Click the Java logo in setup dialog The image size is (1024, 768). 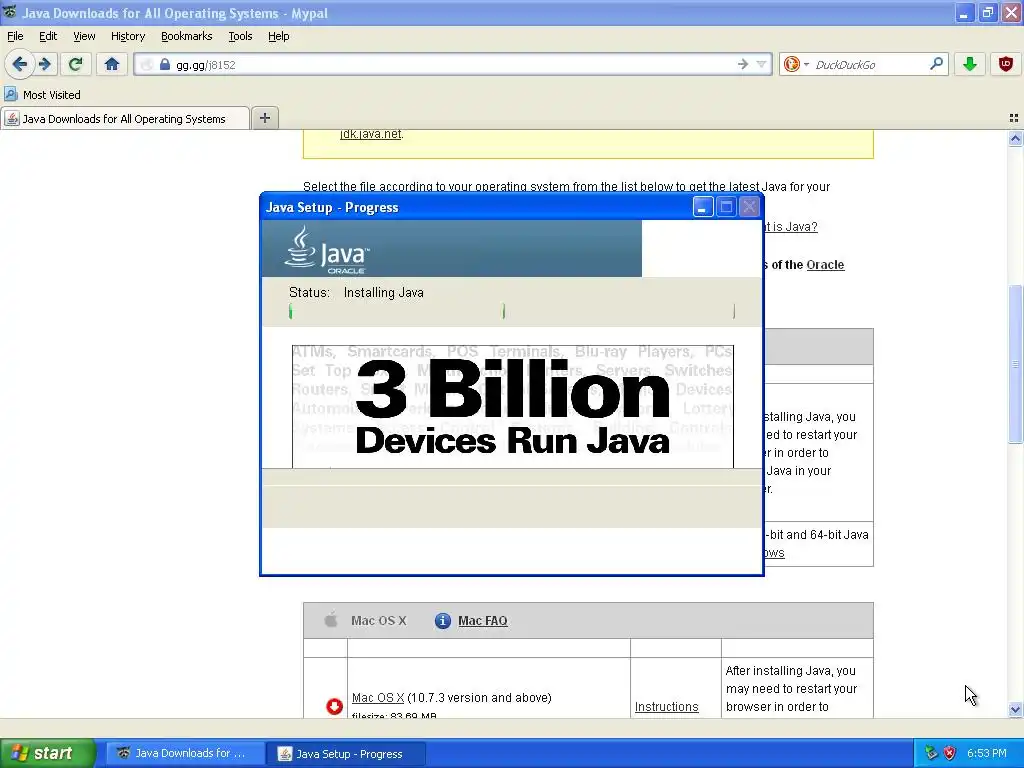coord(327,249)
